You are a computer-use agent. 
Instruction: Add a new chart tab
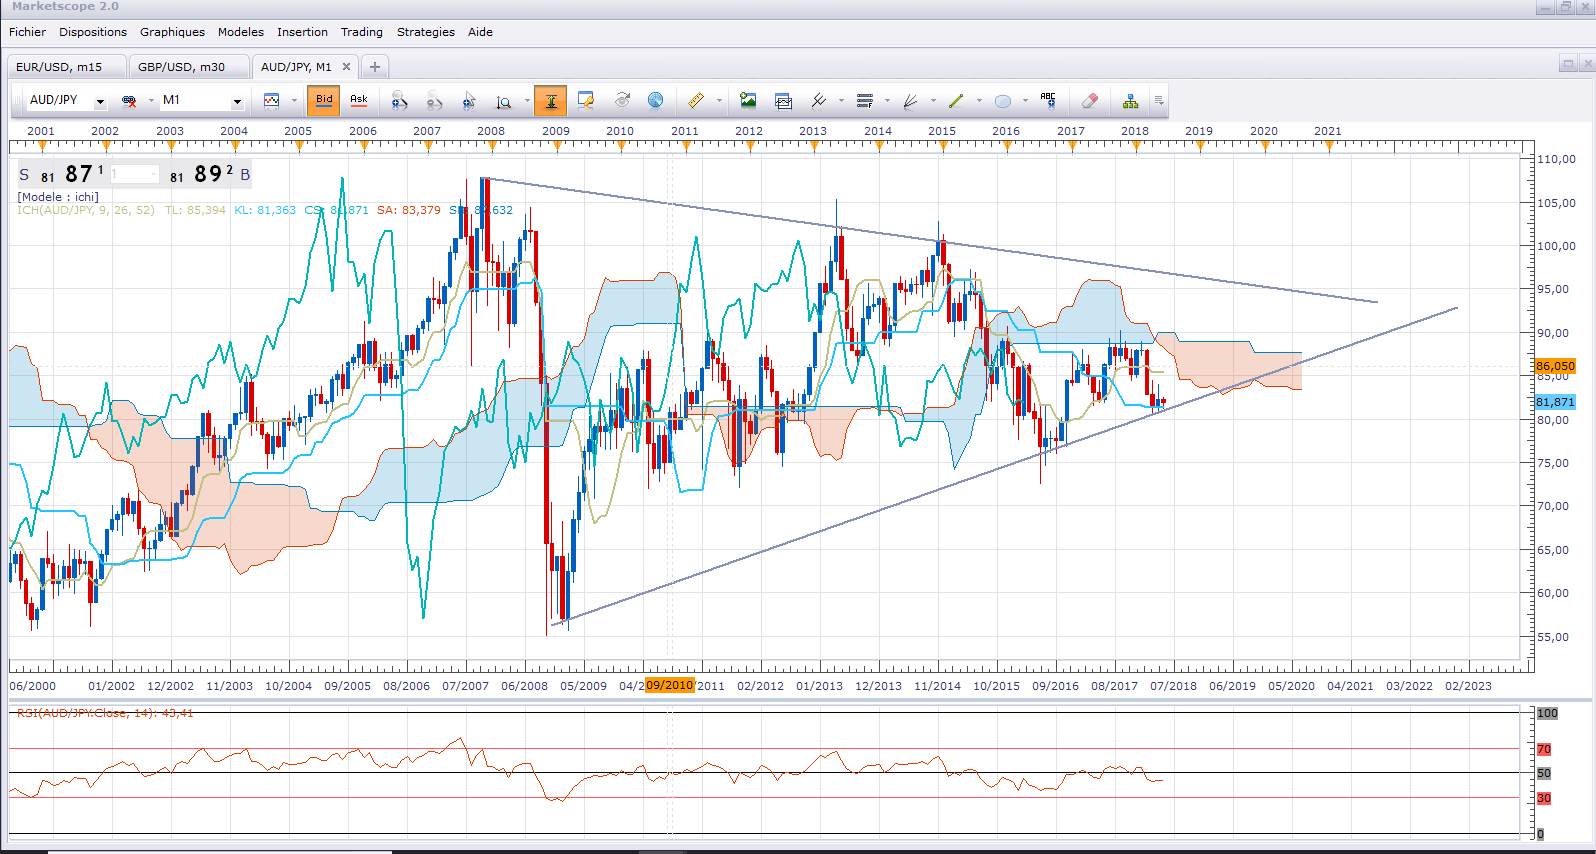tap(375, 67)
